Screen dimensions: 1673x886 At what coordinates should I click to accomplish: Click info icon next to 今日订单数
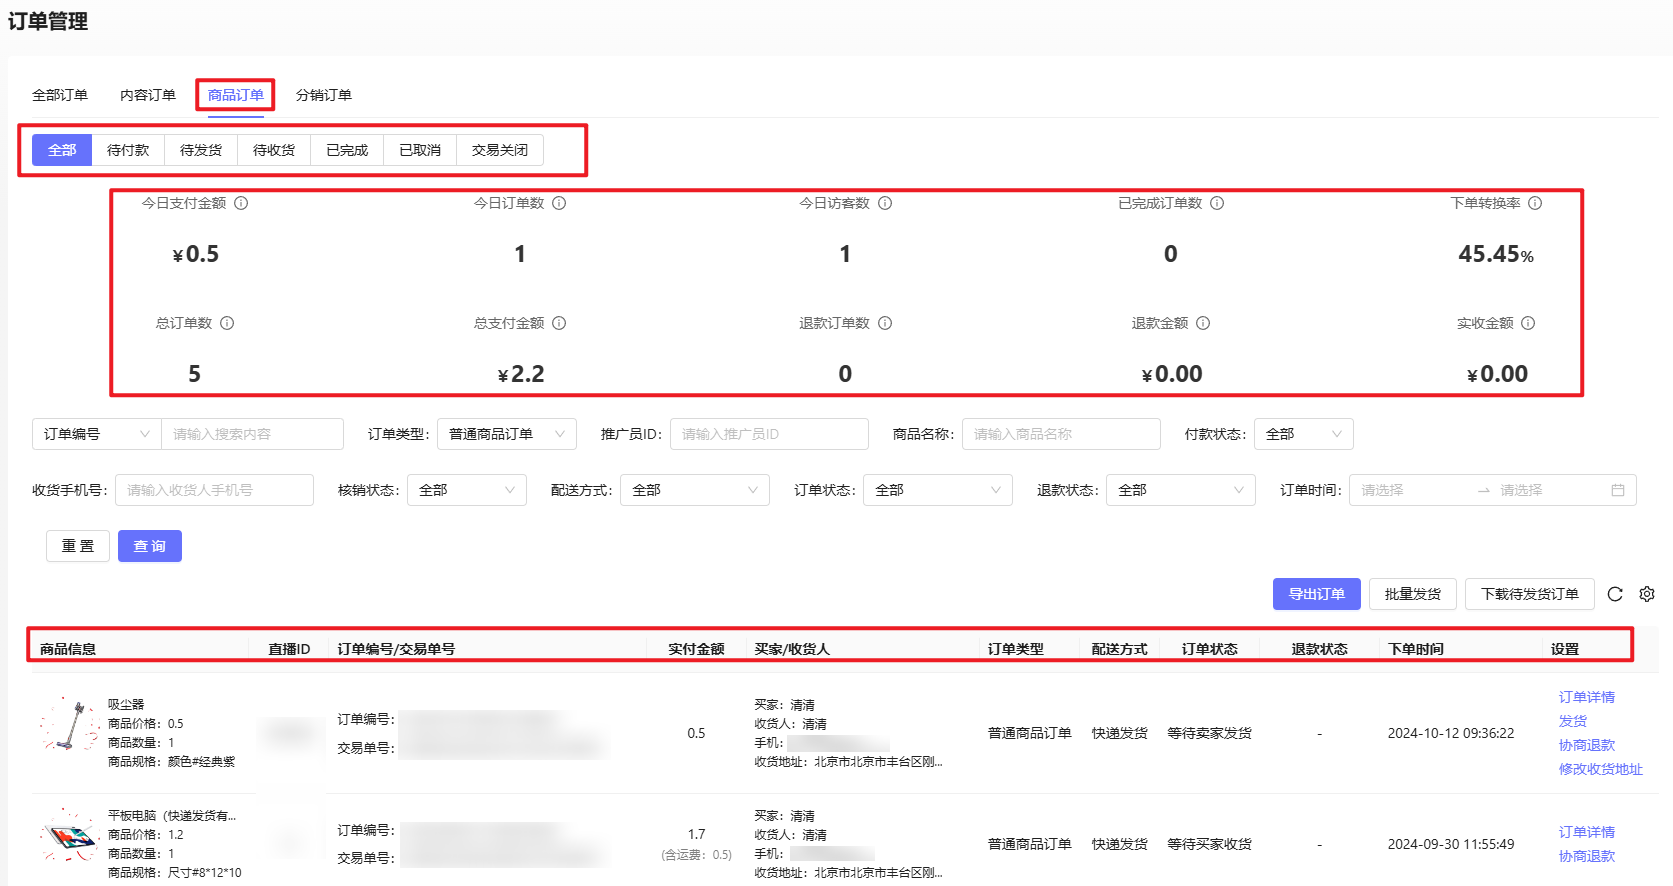pyautogui.click(x=559, y=203)
